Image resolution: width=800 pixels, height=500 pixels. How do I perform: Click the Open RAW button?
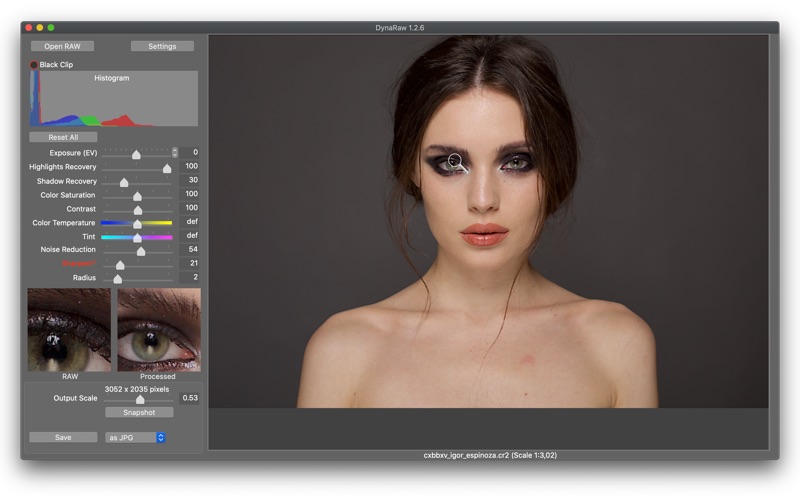62,46
